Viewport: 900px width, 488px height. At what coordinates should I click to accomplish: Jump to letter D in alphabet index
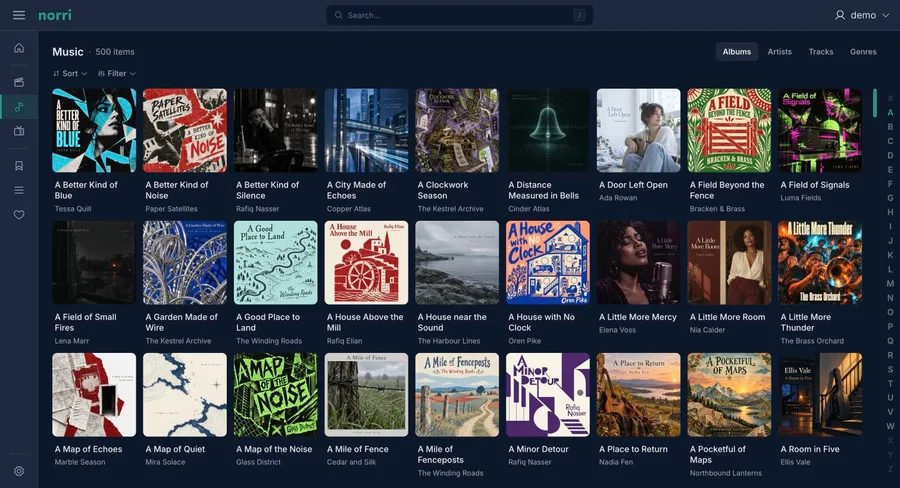[x=890, y=155]
